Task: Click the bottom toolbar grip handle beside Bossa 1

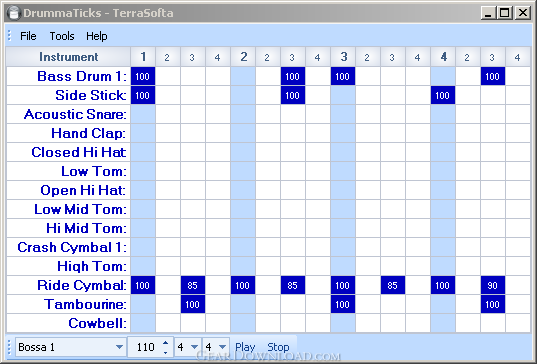Action: coord(9,347)
